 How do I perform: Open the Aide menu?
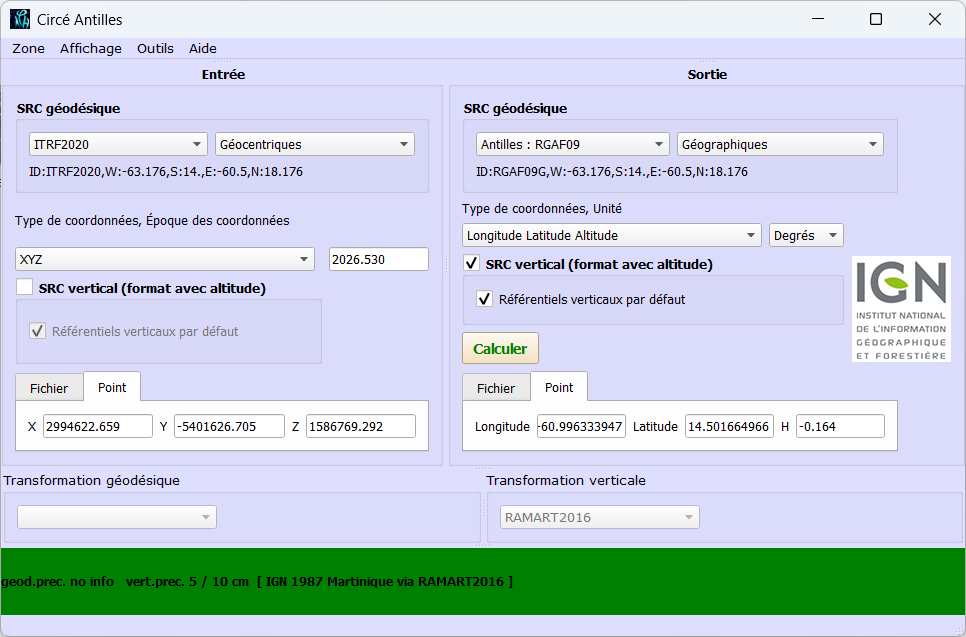pos(203,49)
